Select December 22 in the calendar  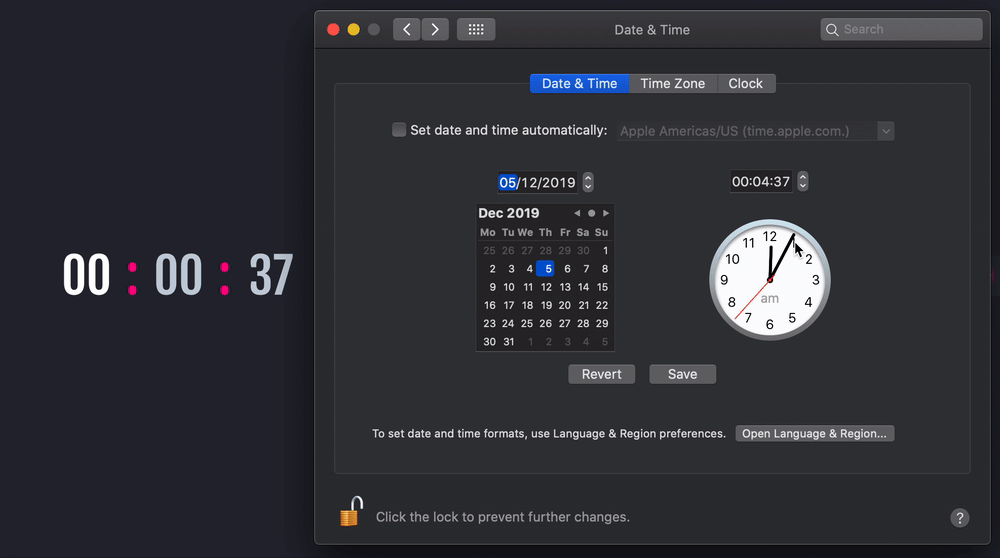(x=602, y=305)
